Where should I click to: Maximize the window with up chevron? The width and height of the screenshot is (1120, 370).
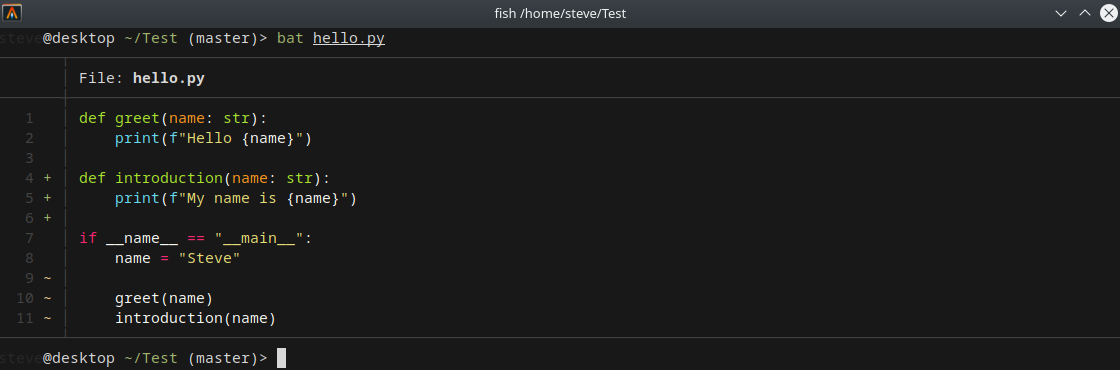tap(1084, 13)
